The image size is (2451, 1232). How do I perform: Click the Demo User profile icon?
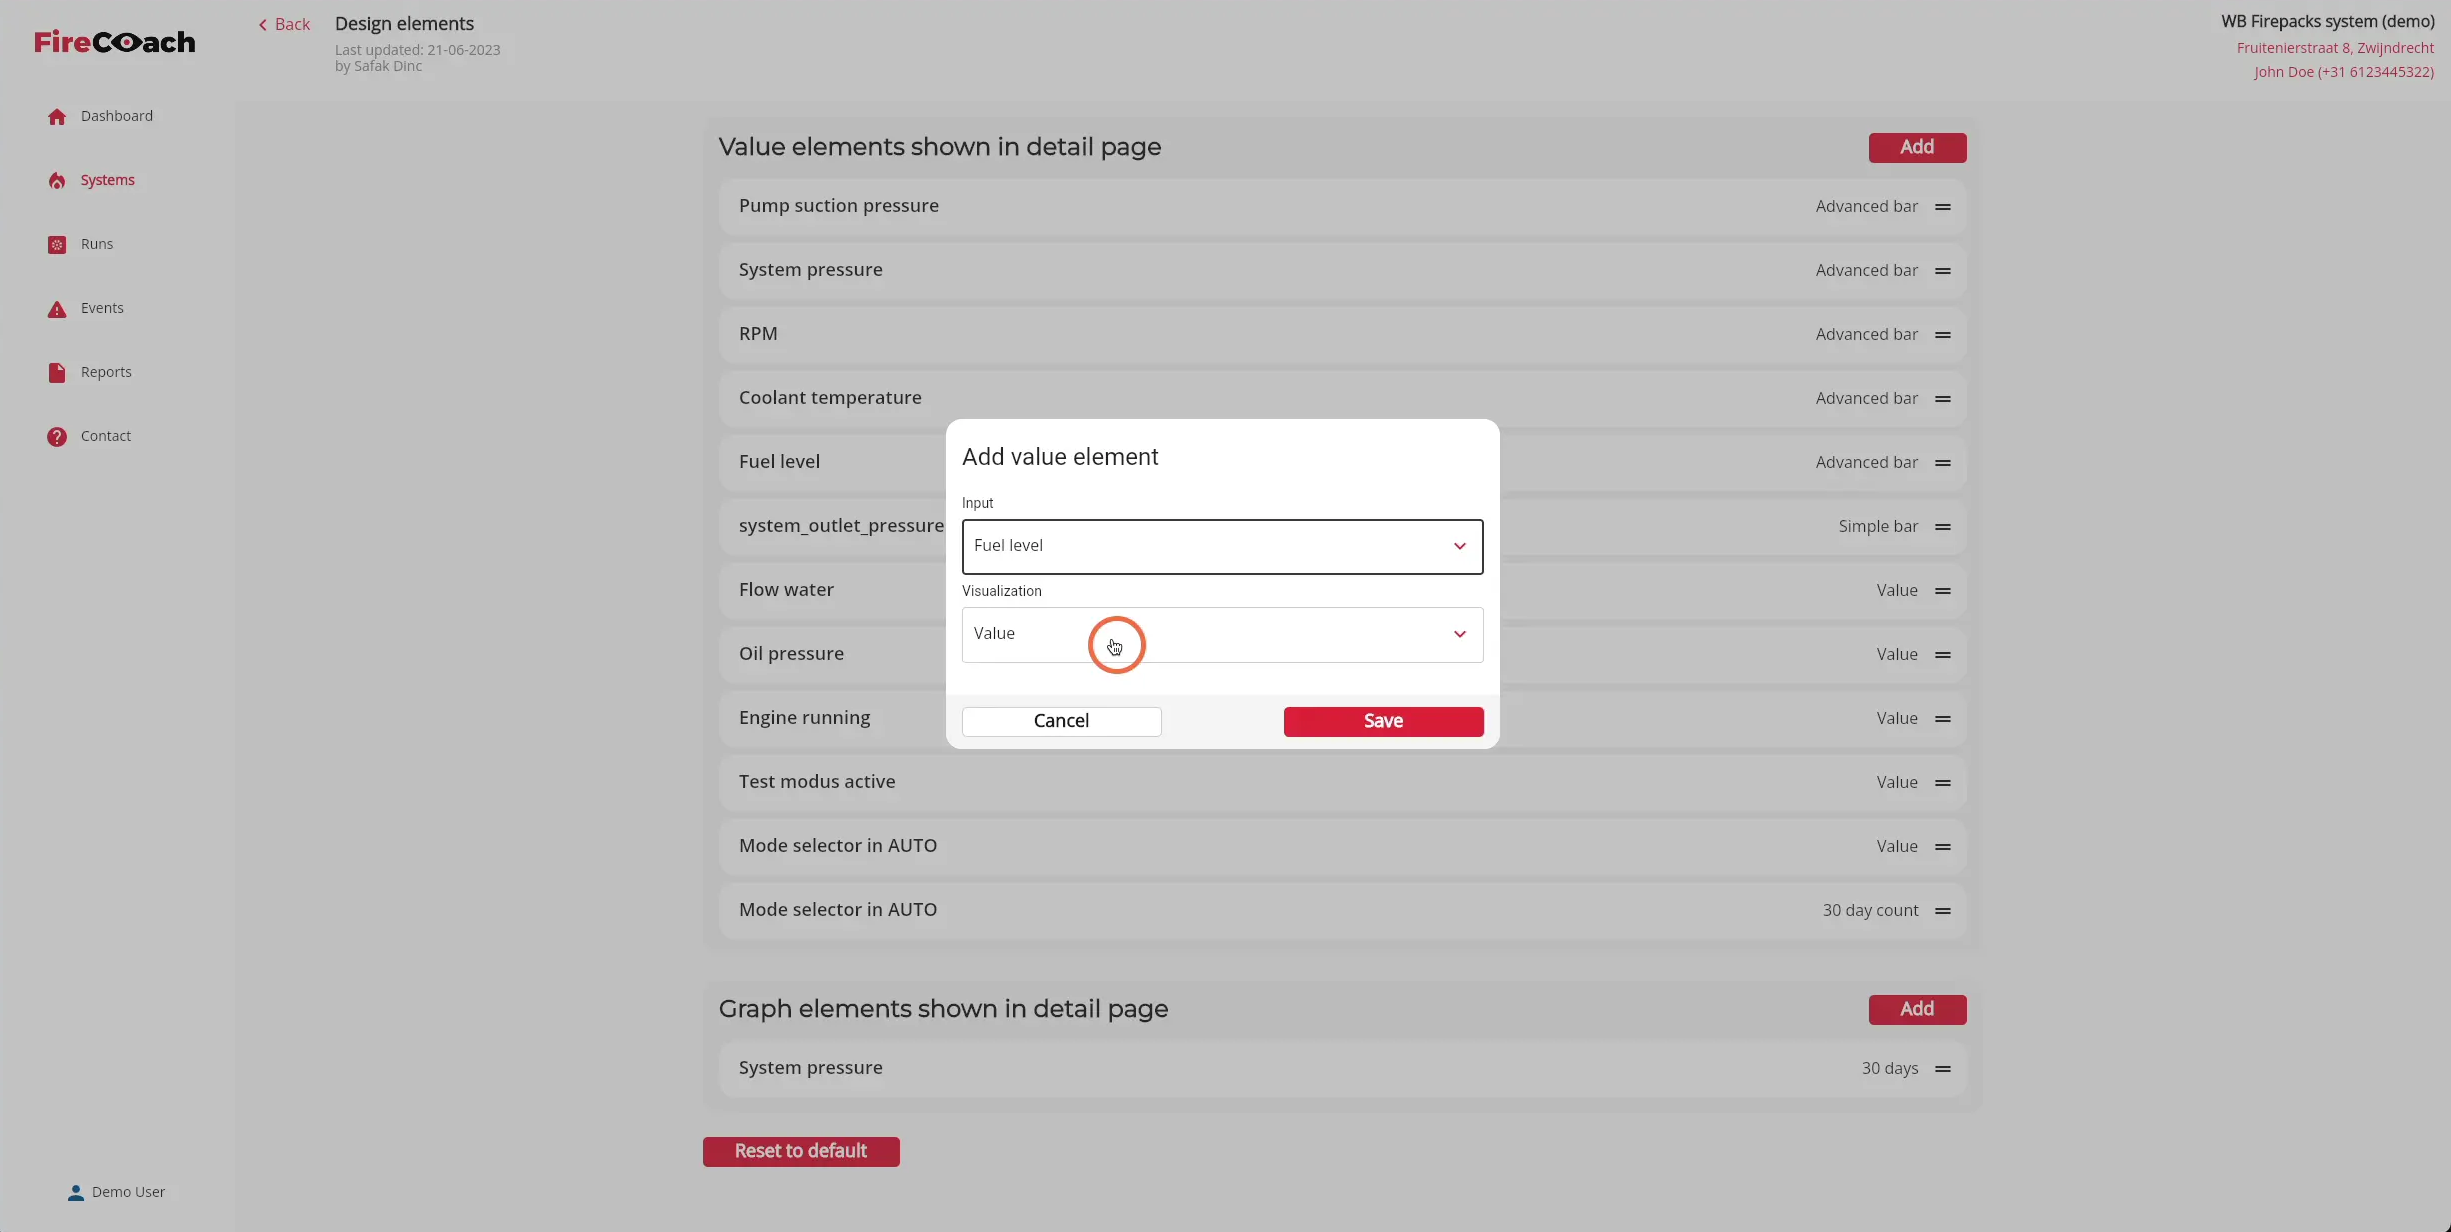click(75, 1193)
